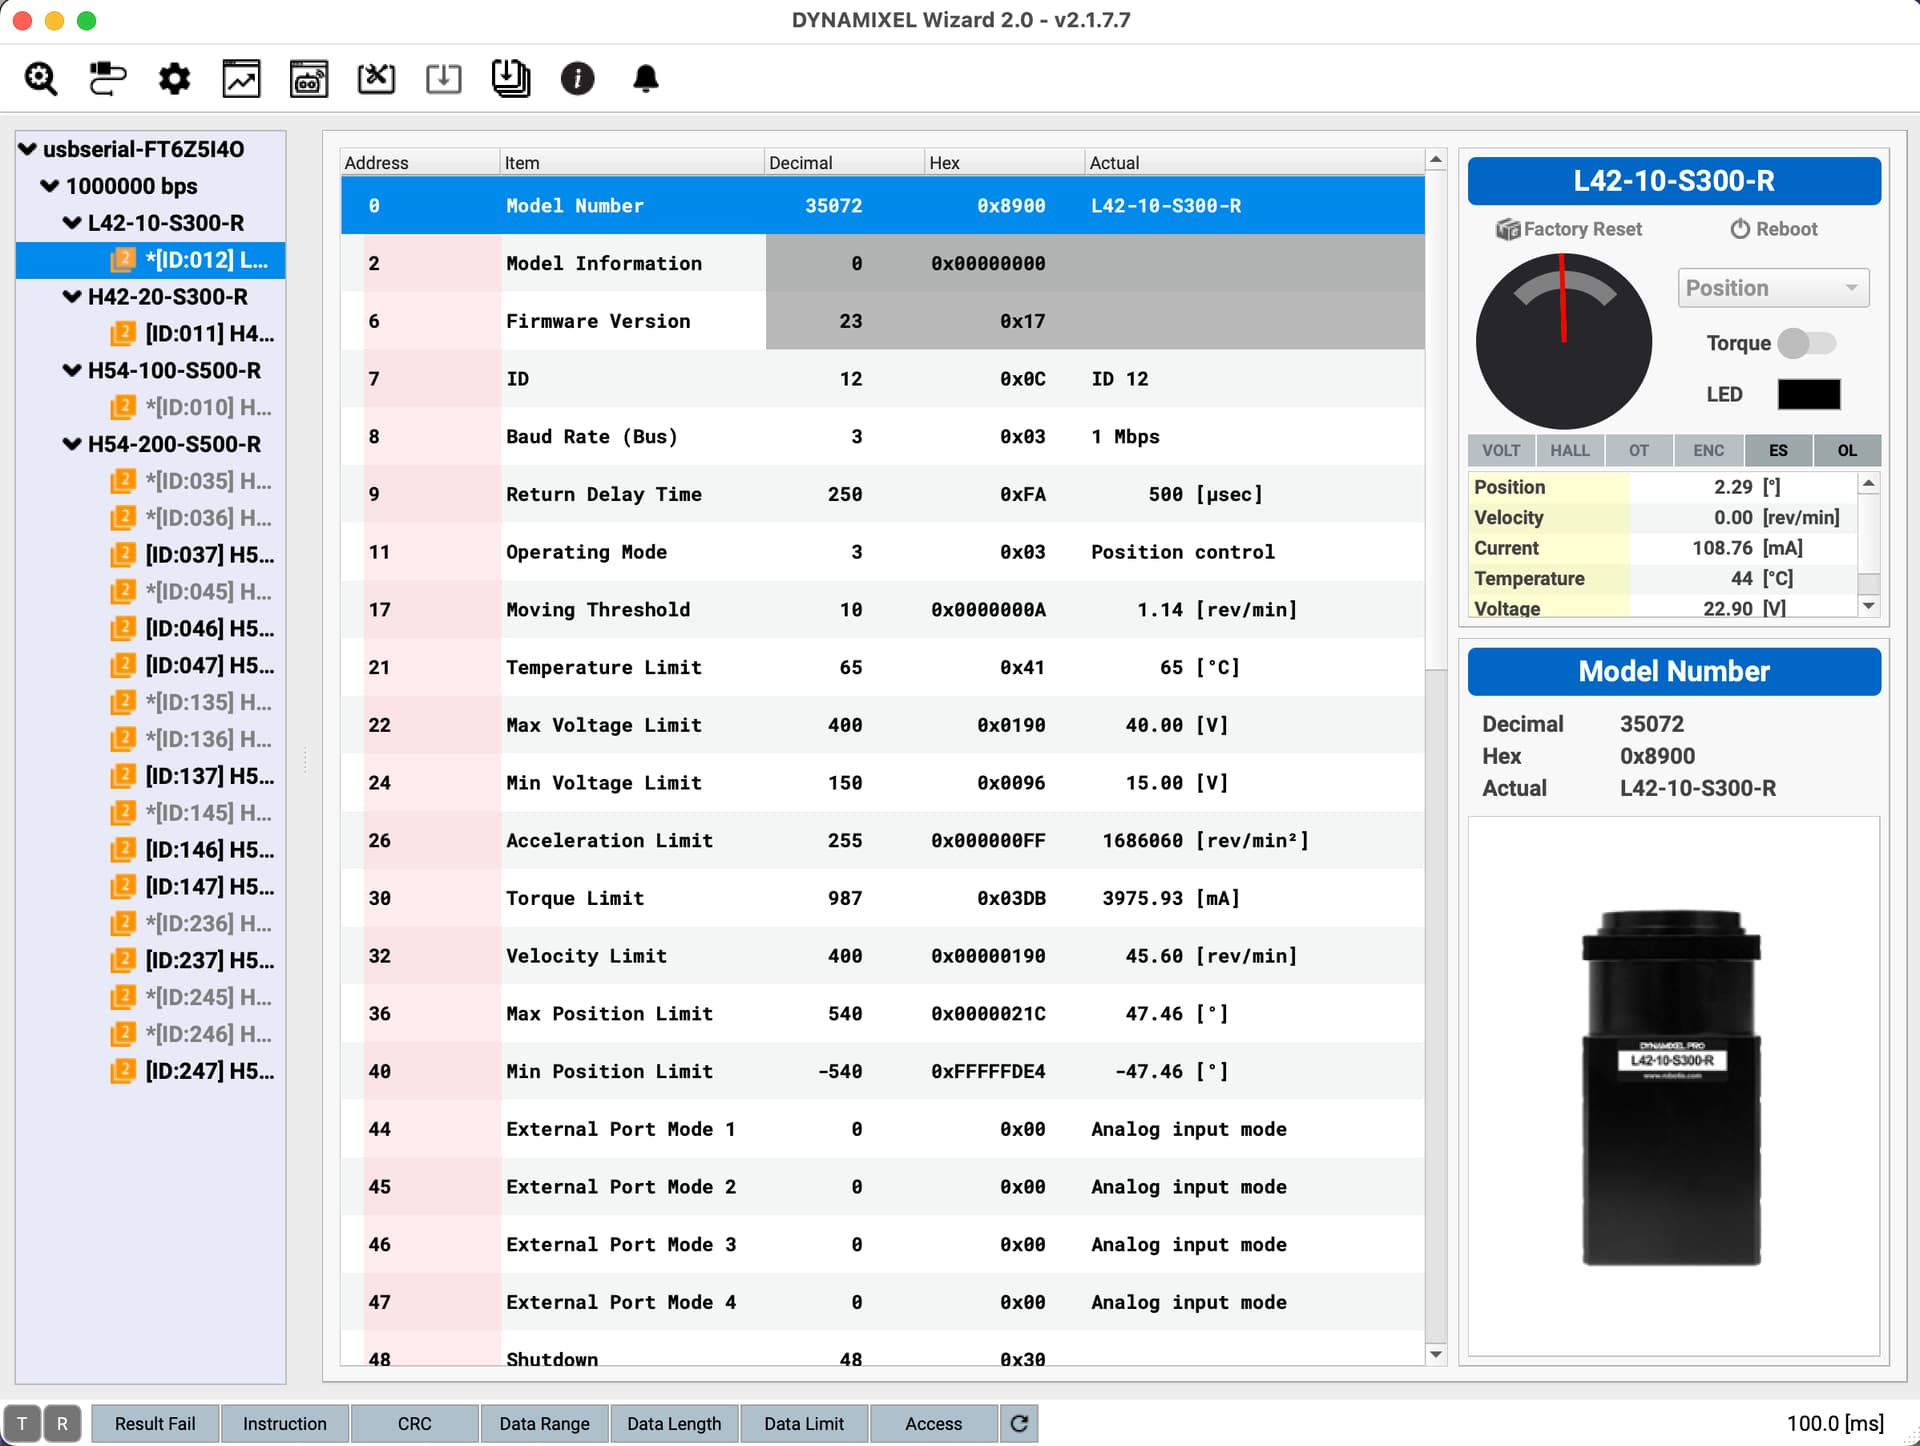Image resolution: width=1920 pixels, height=1446 pixels.
Task: Click the L42-10-S300-R actuator product image
Action: coord(1671,1087)
